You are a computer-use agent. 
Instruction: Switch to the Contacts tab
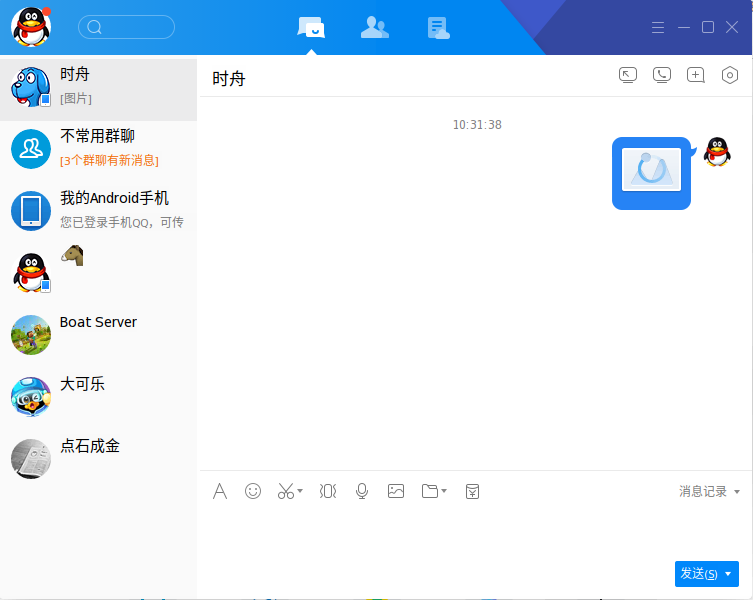[x=375, y=28]
